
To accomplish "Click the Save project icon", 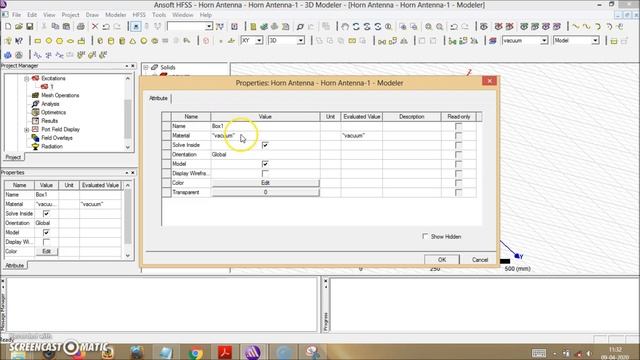I will click(x=29, y=27).
